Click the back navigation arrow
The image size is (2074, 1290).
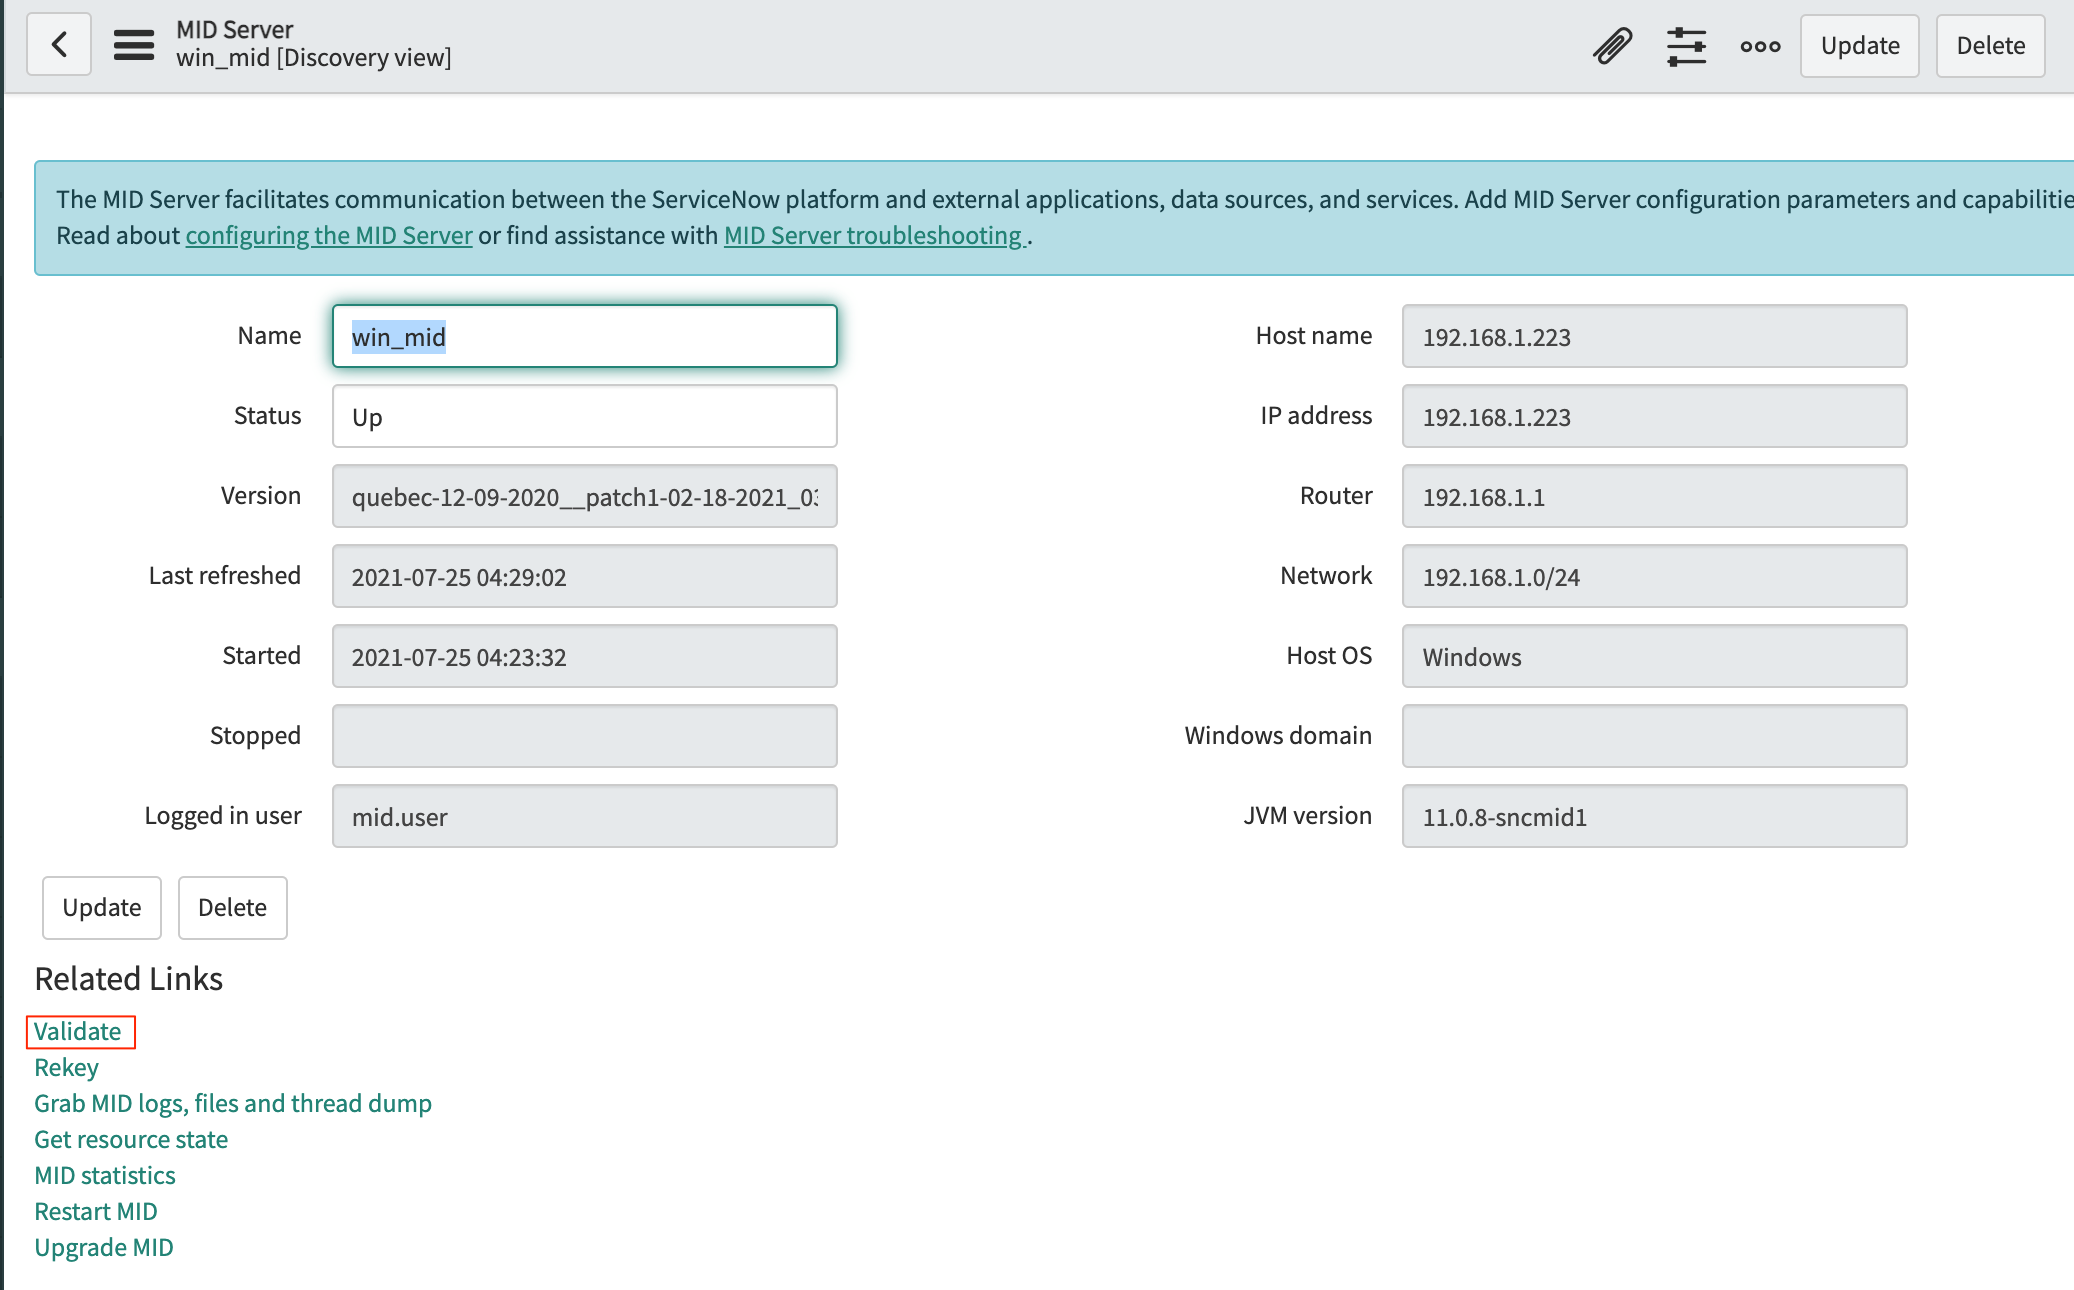click(58, 44)
